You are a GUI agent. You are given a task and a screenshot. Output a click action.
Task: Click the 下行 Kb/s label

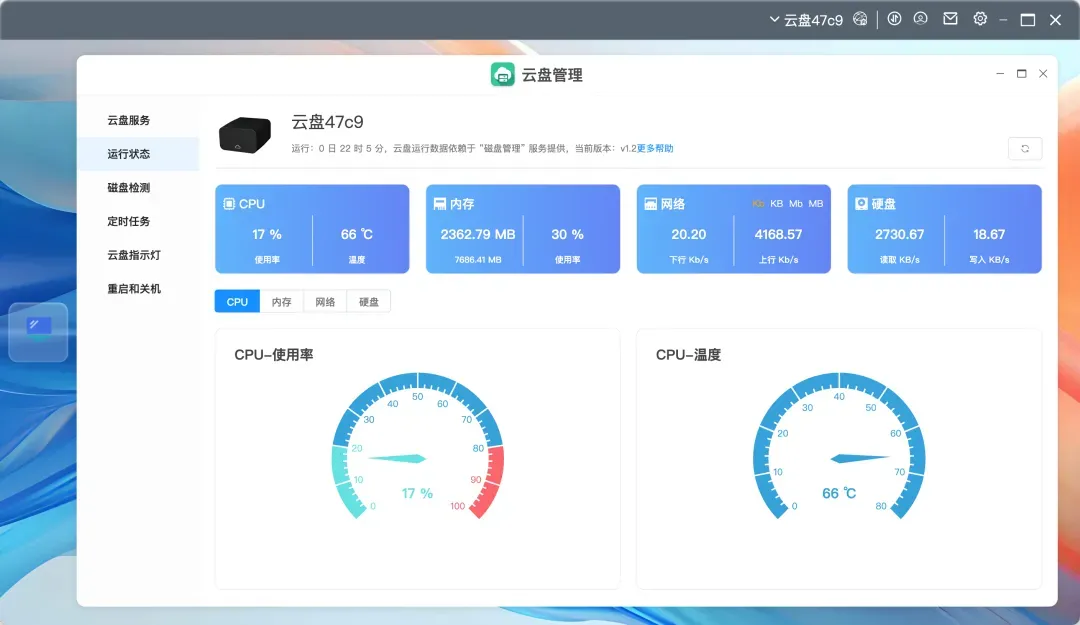(x=689, y=260)
